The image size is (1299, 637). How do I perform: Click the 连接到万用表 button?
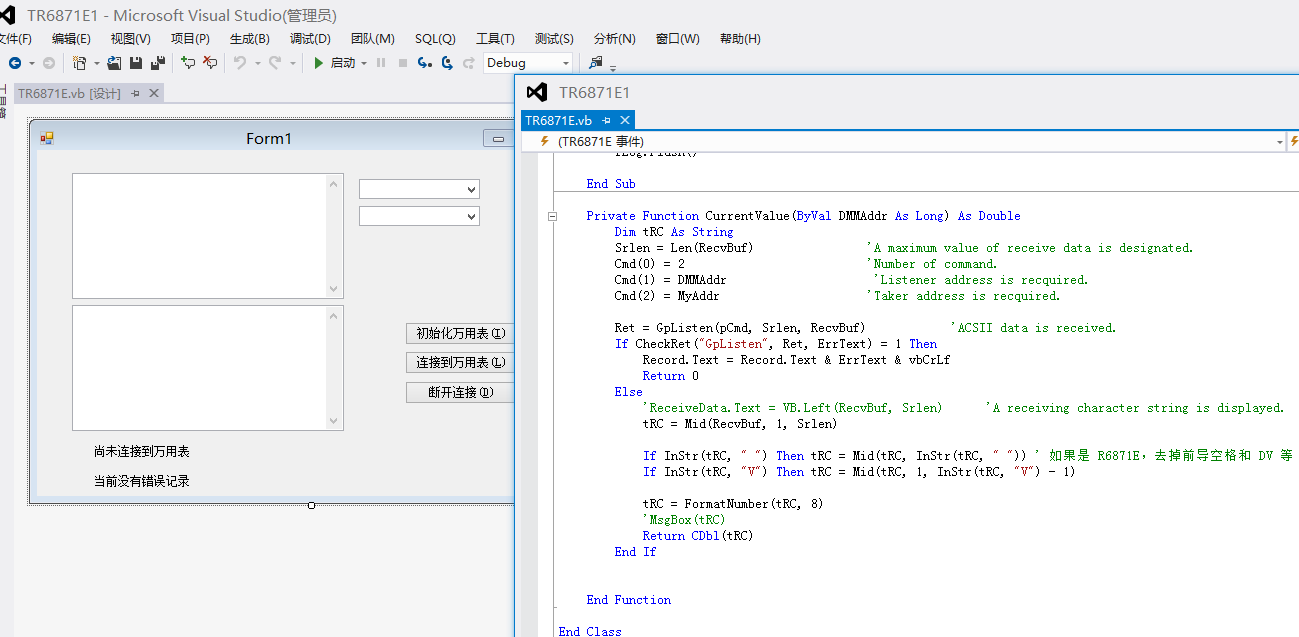(461, 362)
